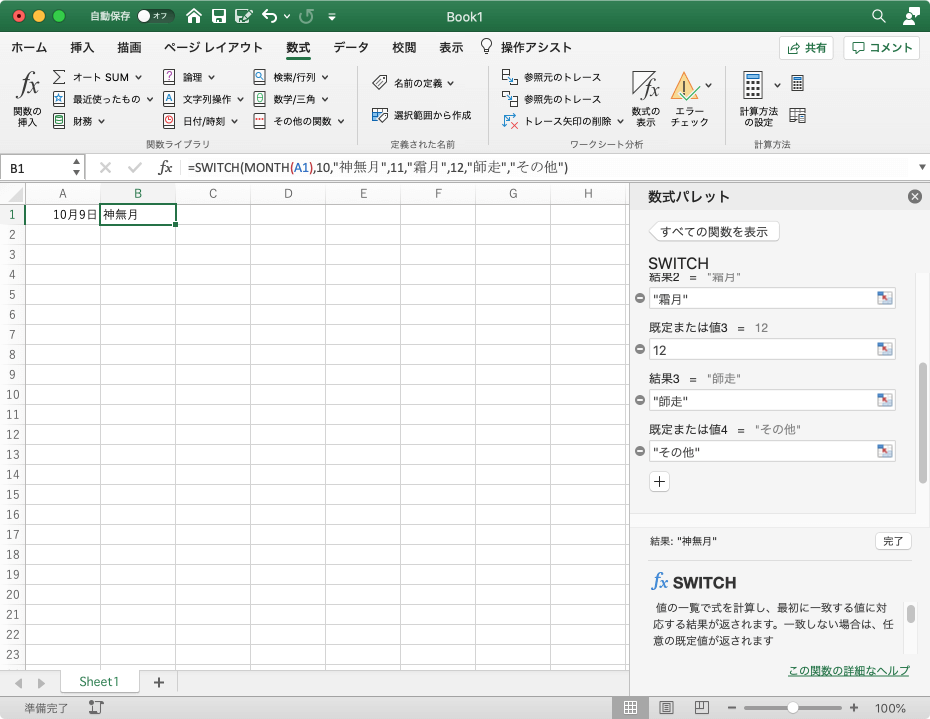Expand the トレース矢印の削除 dropdown arrow

click(620, 121)
